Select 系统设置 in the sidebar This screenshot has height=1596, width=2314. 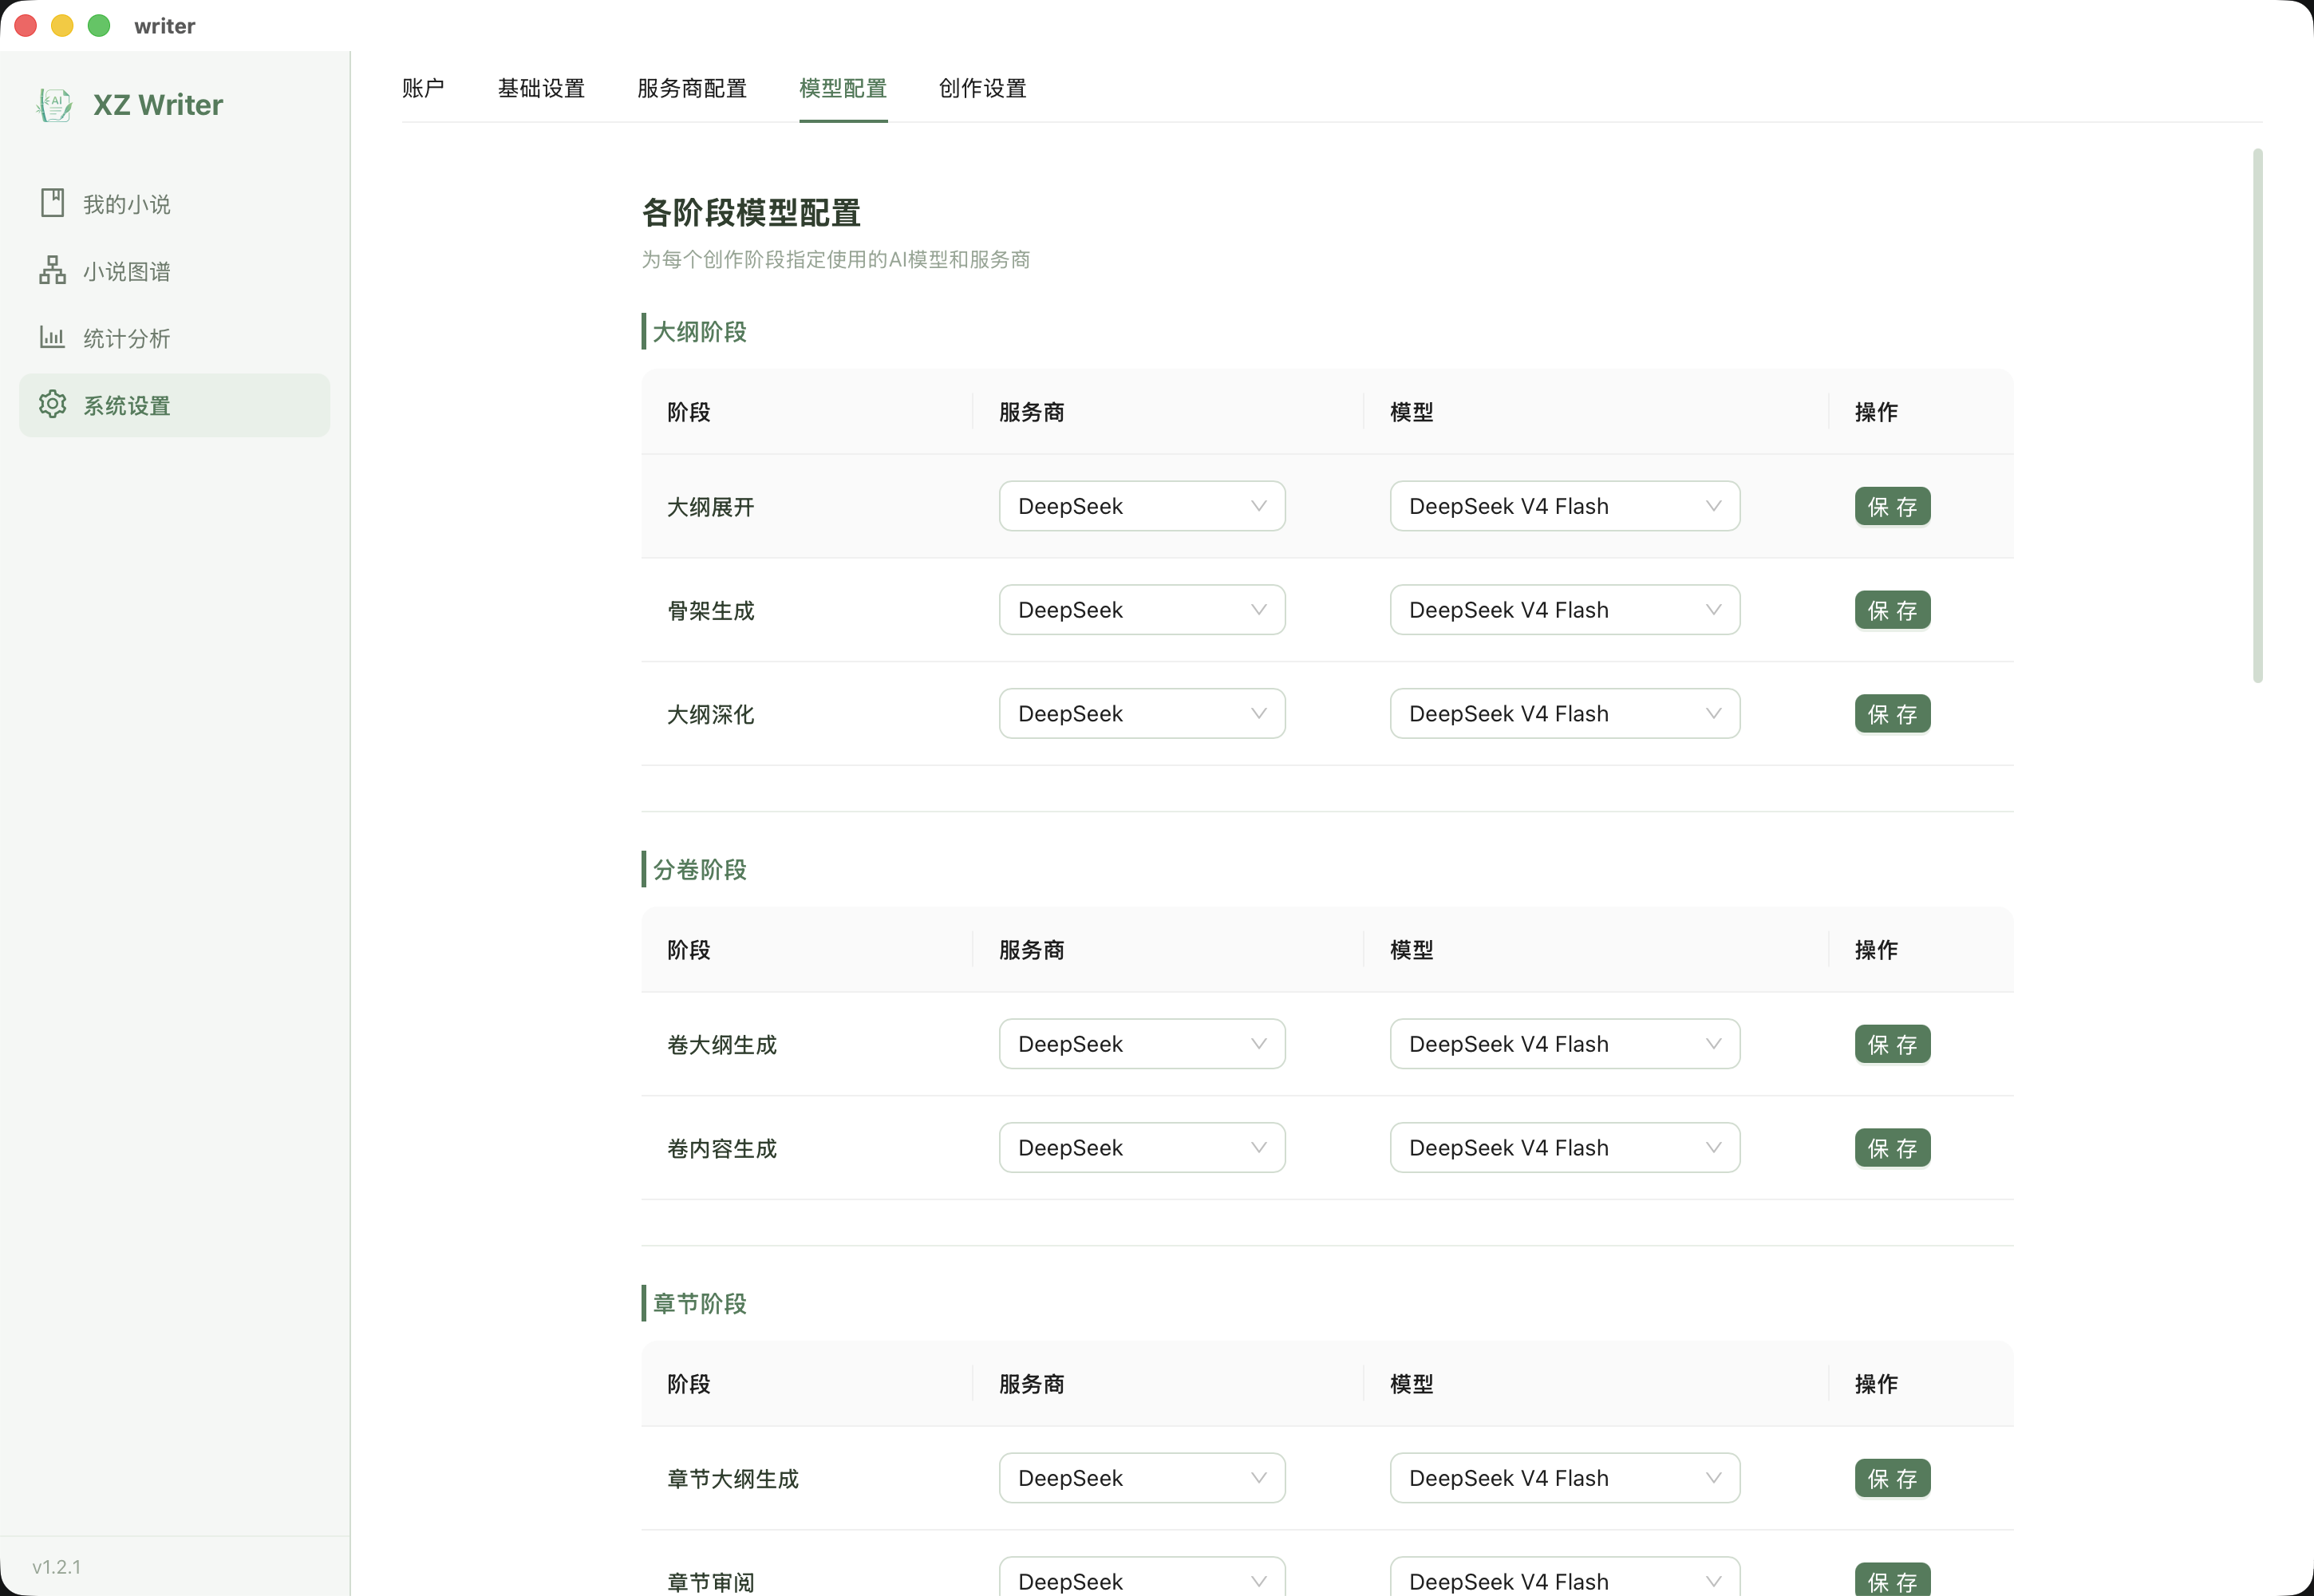[174, 405]
